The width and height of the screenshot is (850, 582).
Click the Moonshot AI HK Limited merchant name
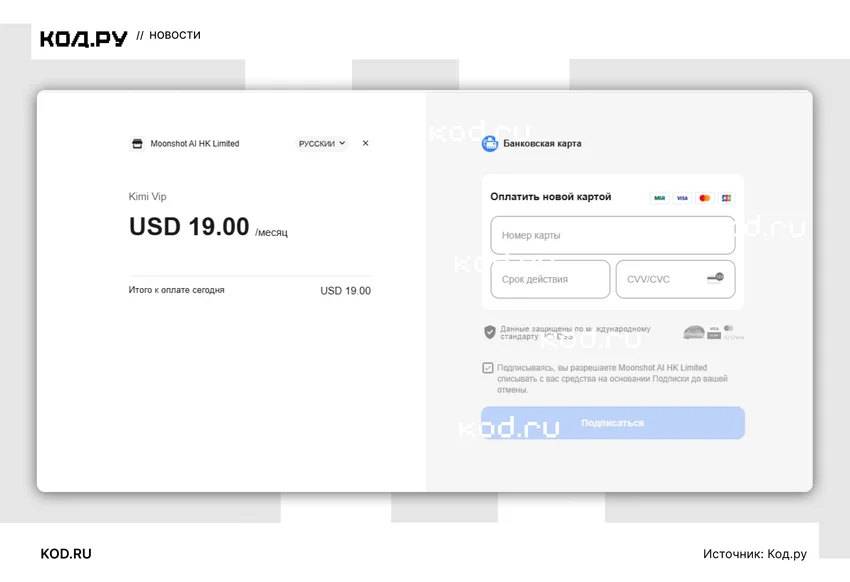point(195,144)
